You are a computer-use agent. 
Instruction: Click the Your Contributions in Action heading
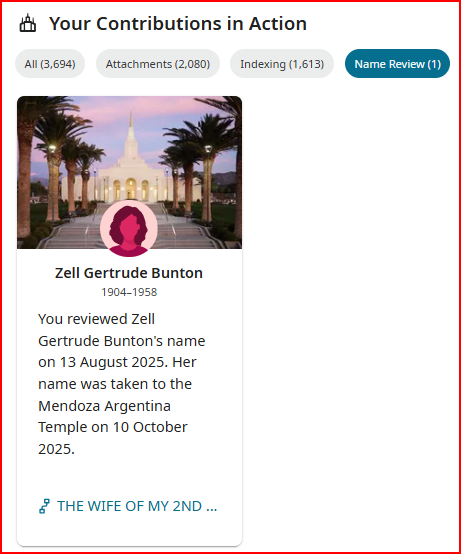click(x=178, y=24)
